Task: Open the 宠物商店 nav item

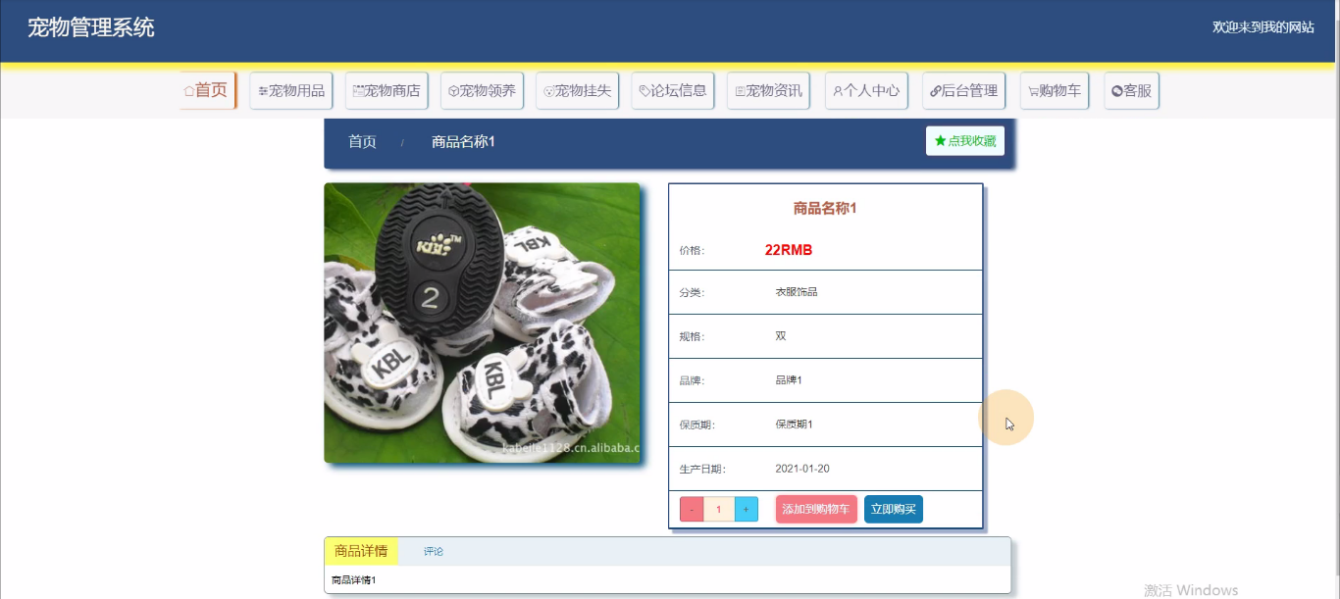Action: pyautogui.click(x=387, y=90)
